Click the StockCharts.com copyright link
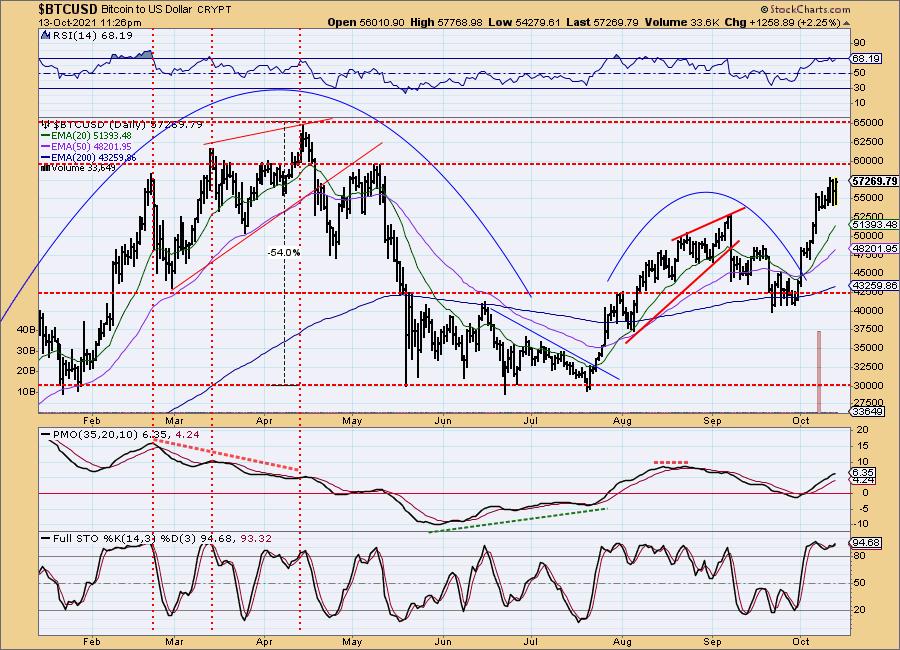900x650 pixels. coord(805,9)
